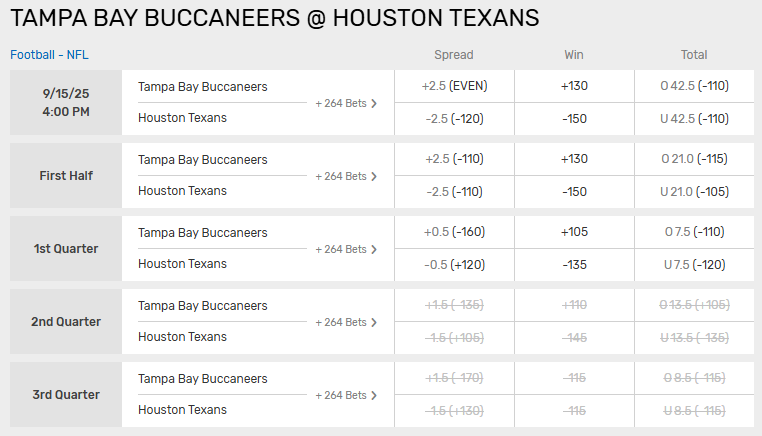This screenshot has width=762, height=436.
Task: Select 1st Quarter Buccaneers spread +0.5 (-160)
Action: point(454,232)
